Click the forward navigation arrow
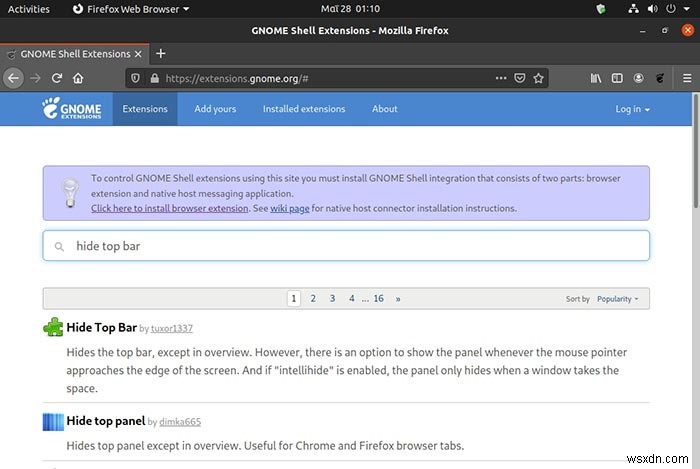The height and width of the screenshot is (469, 700). click(35, 79)
